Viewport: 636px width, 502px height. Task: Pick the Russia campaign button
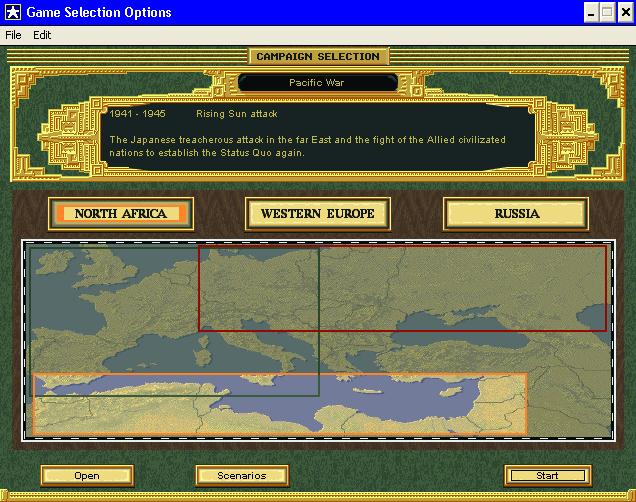(x=516, y=214)
